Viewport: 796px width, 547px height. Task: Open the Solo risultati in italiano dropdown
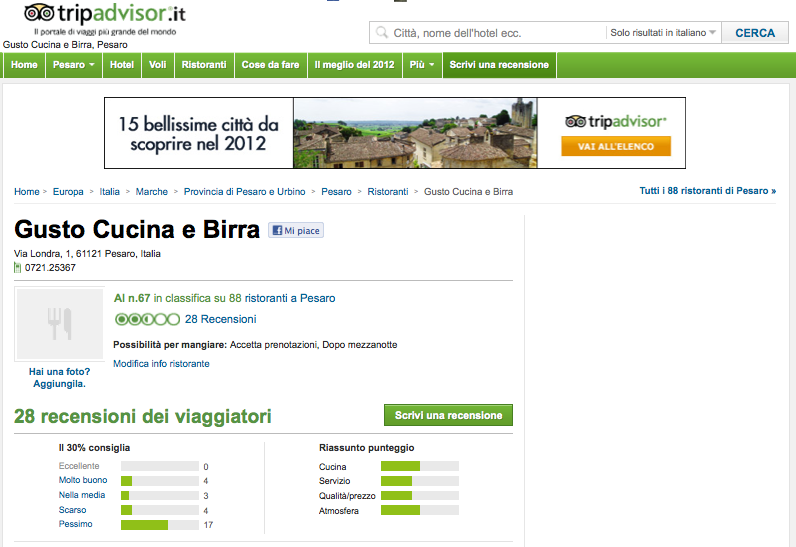[663, 32]
